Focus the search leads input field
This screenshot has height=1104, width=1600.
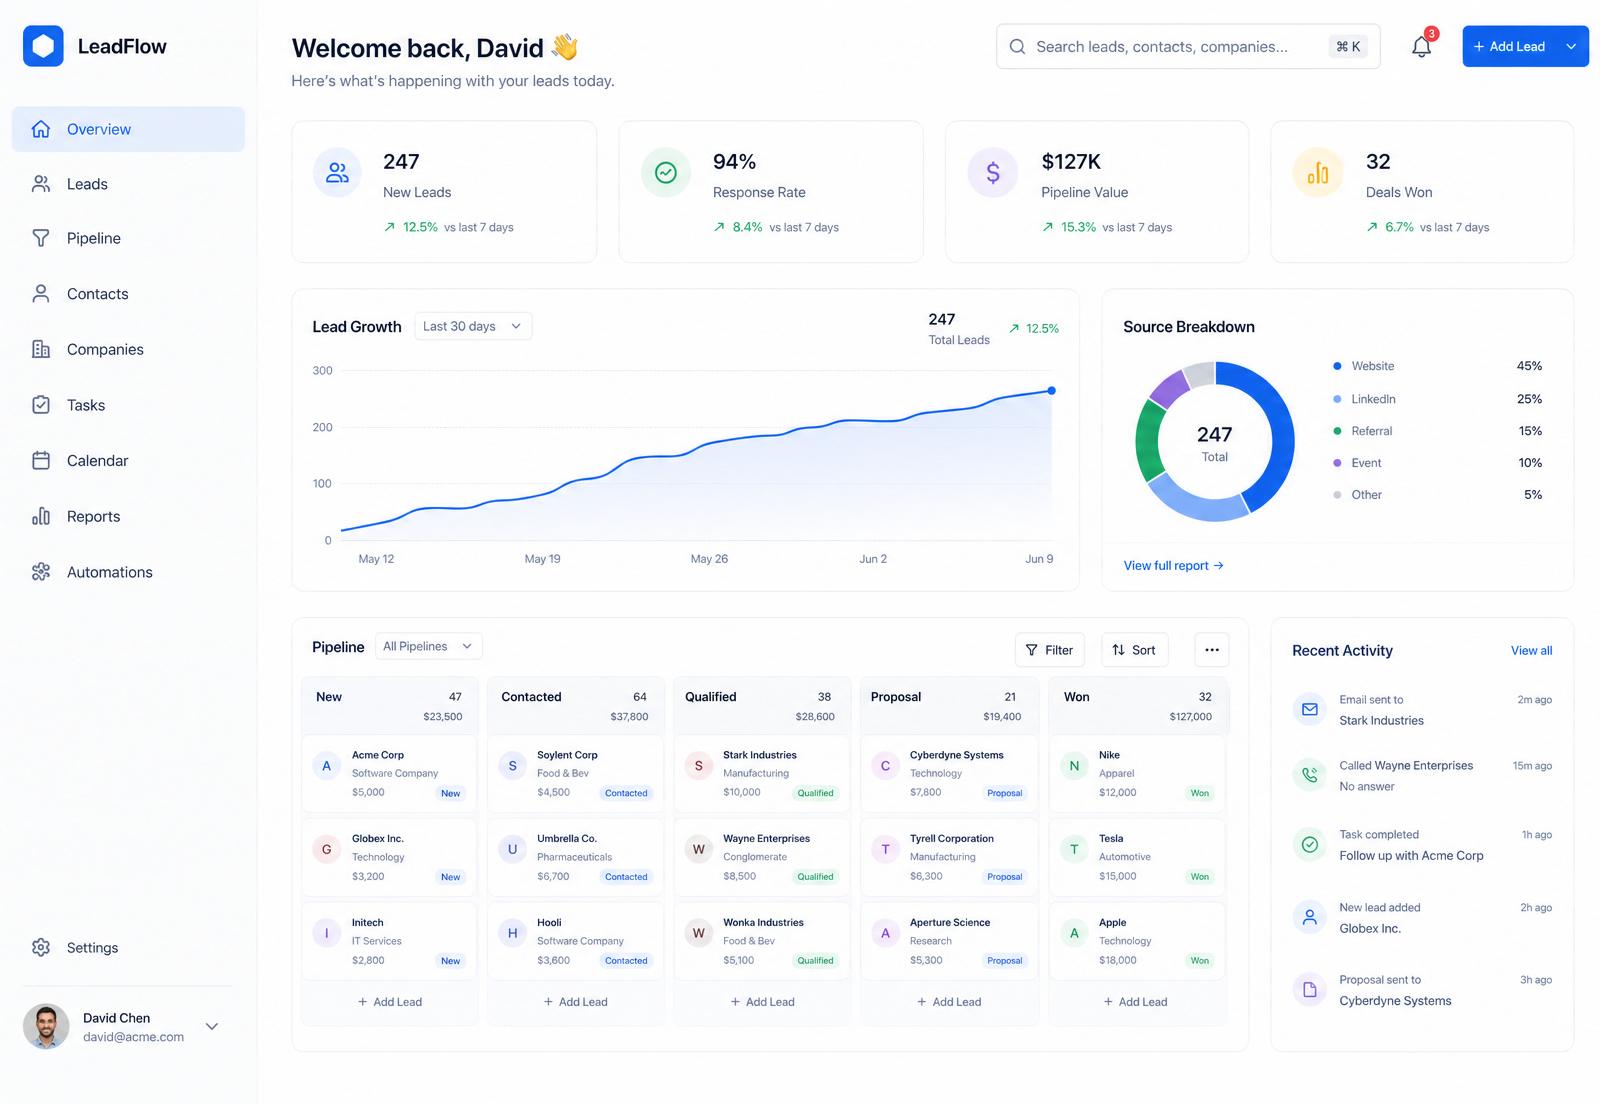tap(1188, 47)
